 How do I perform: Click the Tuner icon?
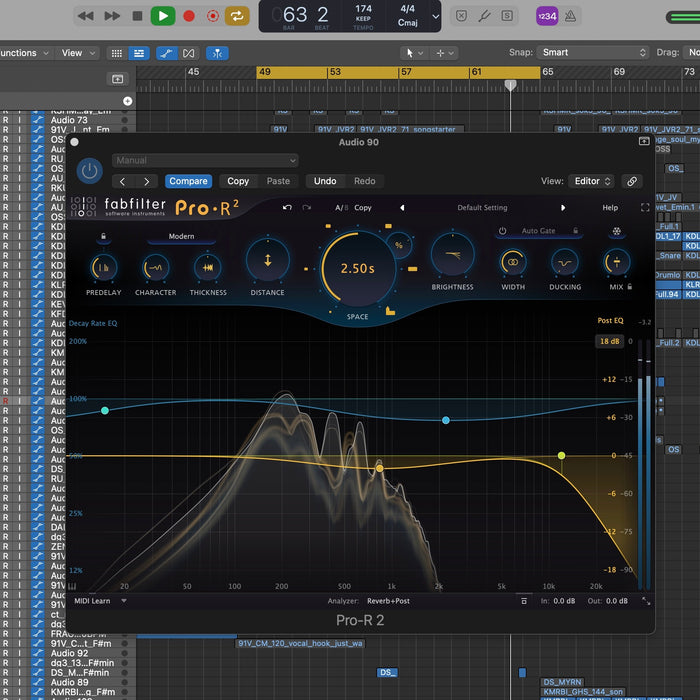tap(484, 17)
